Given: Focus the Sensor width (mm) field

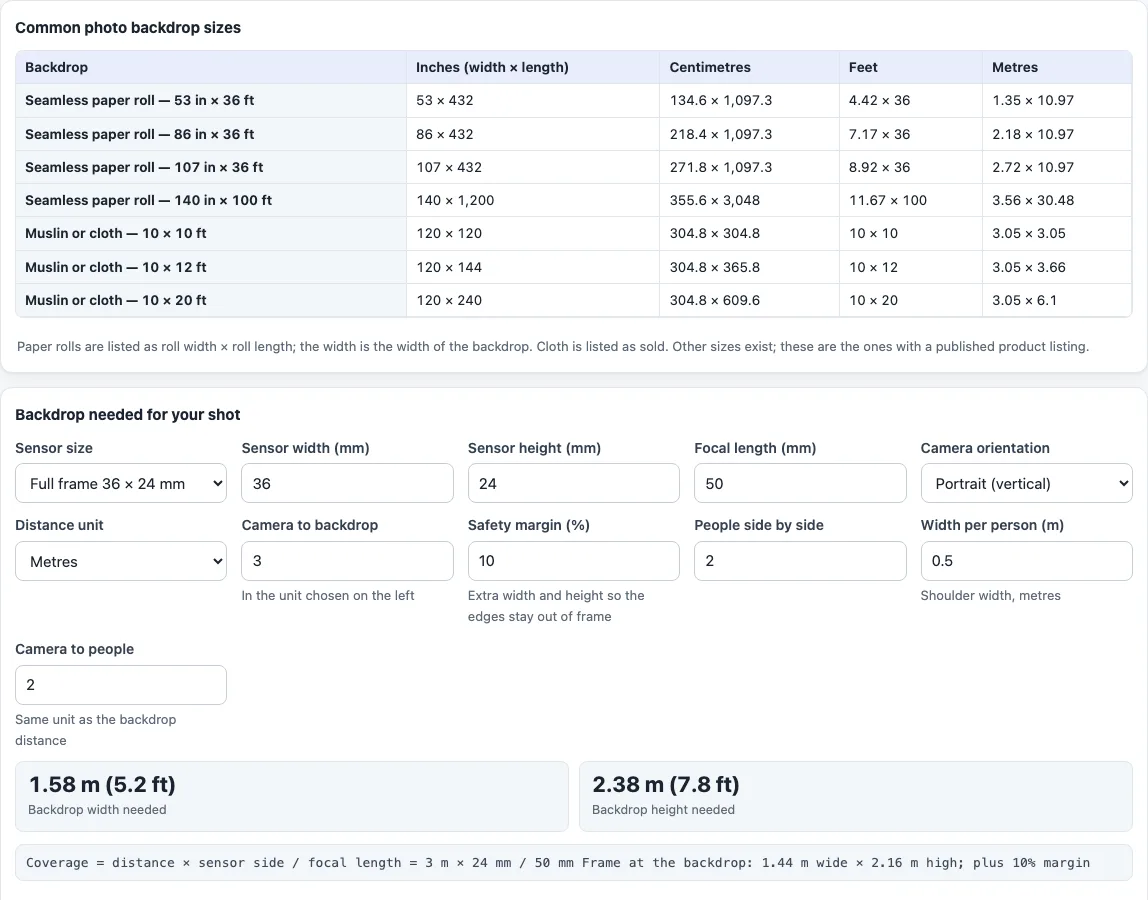Looking at the screenshot, I should 347,483.
